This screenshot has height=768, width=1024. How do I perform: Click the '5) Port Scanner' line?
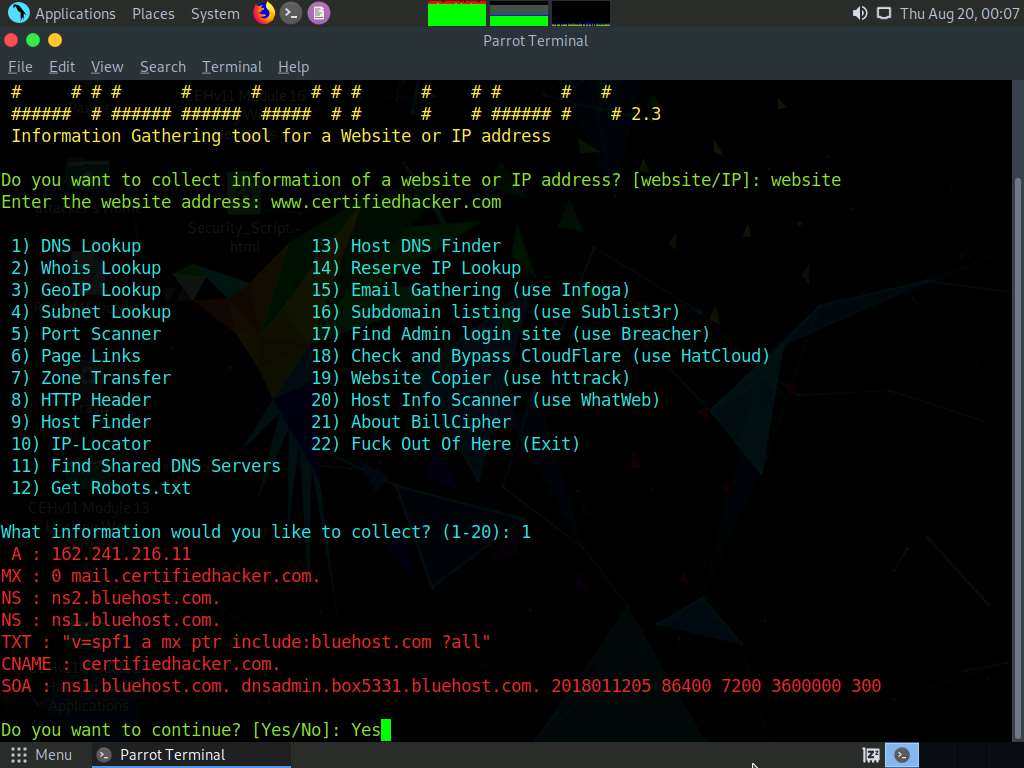pos(86,334)
